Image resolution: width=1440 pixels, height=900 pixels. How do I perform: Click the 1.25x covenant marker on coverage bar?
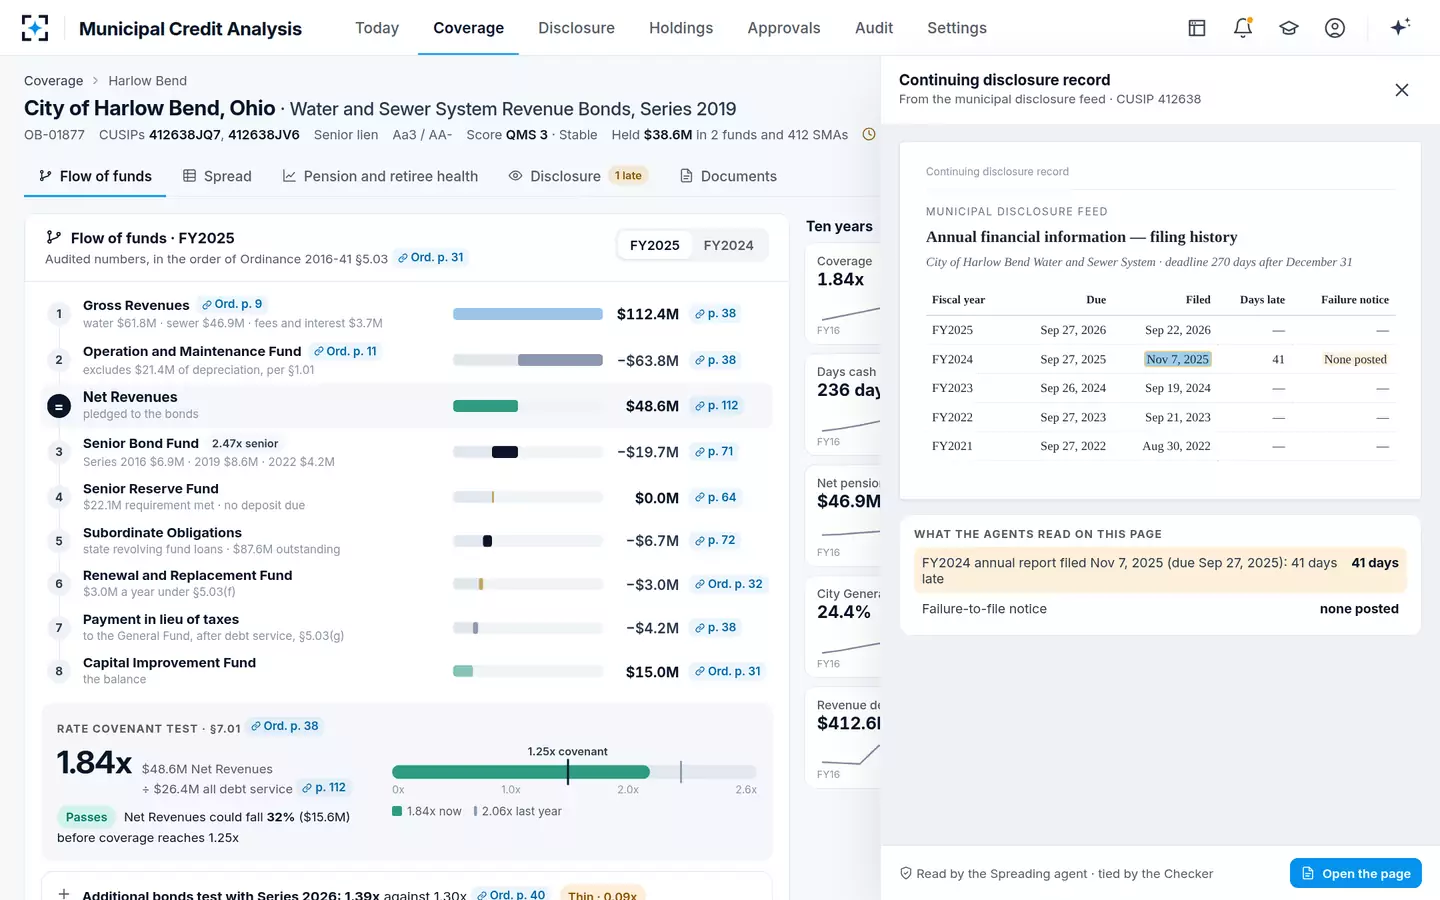[x=568, y=771]
